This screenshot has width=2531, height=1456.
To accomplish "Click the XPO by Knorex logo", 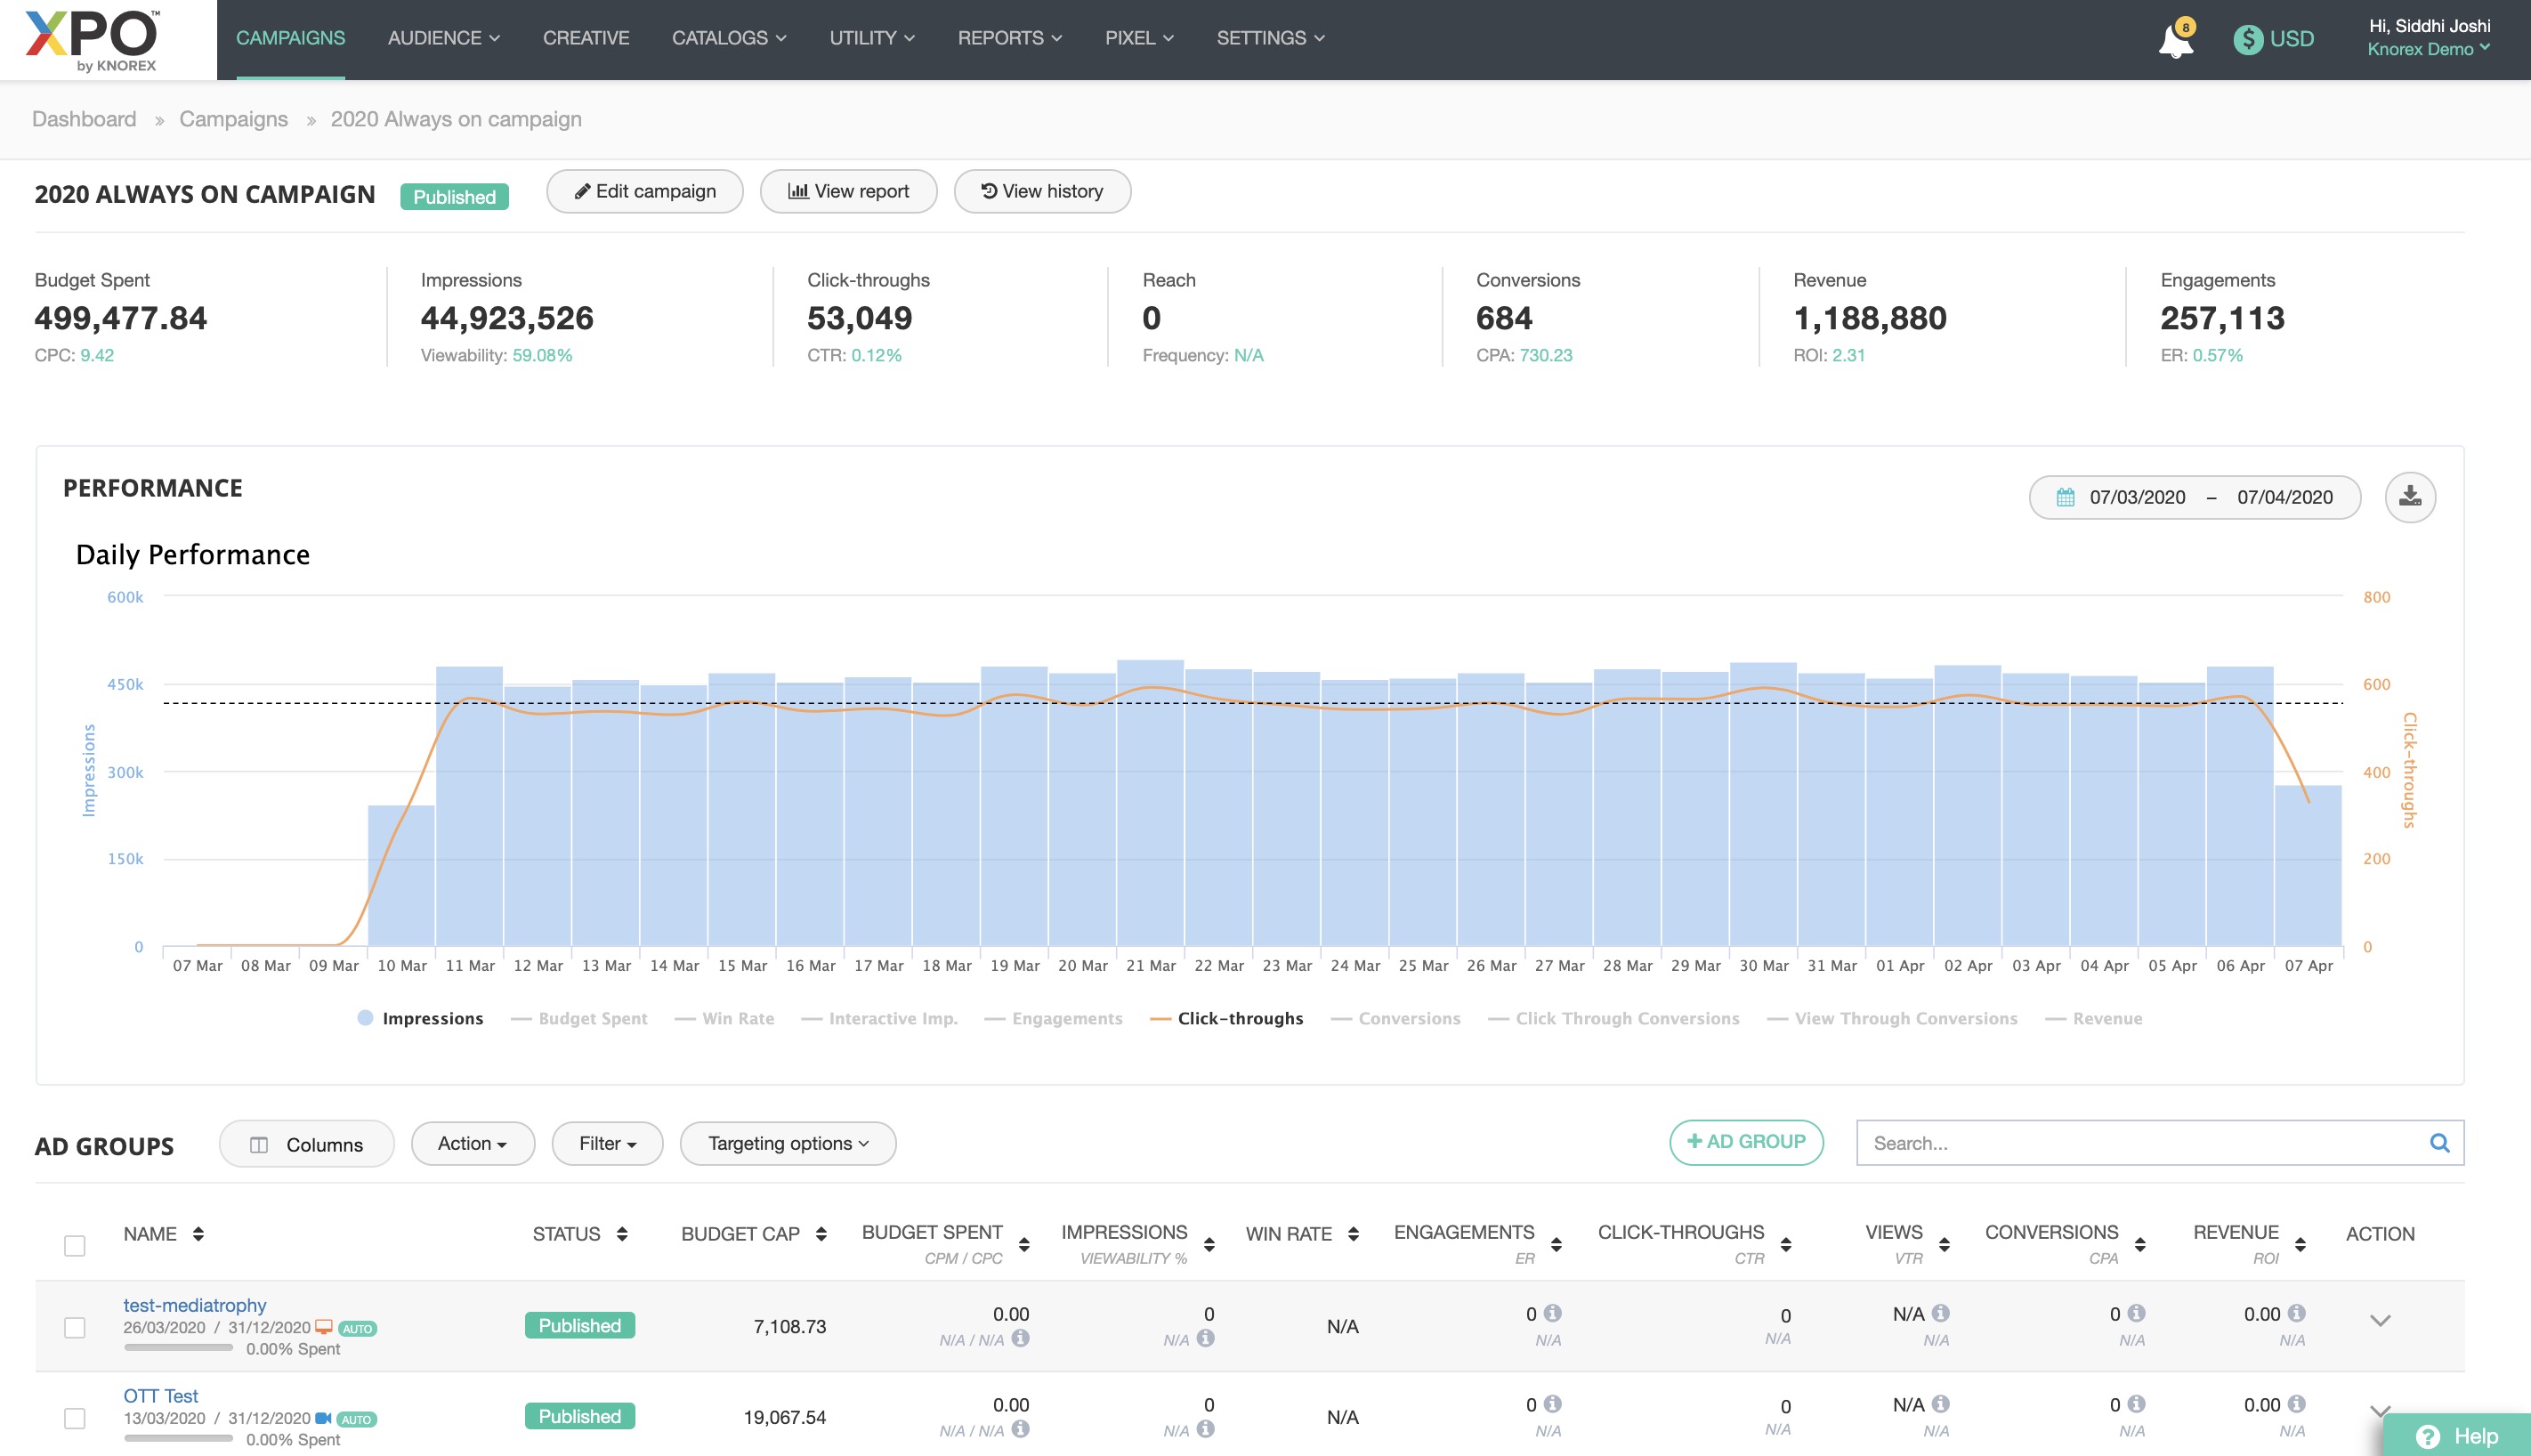I will point(93,40).
